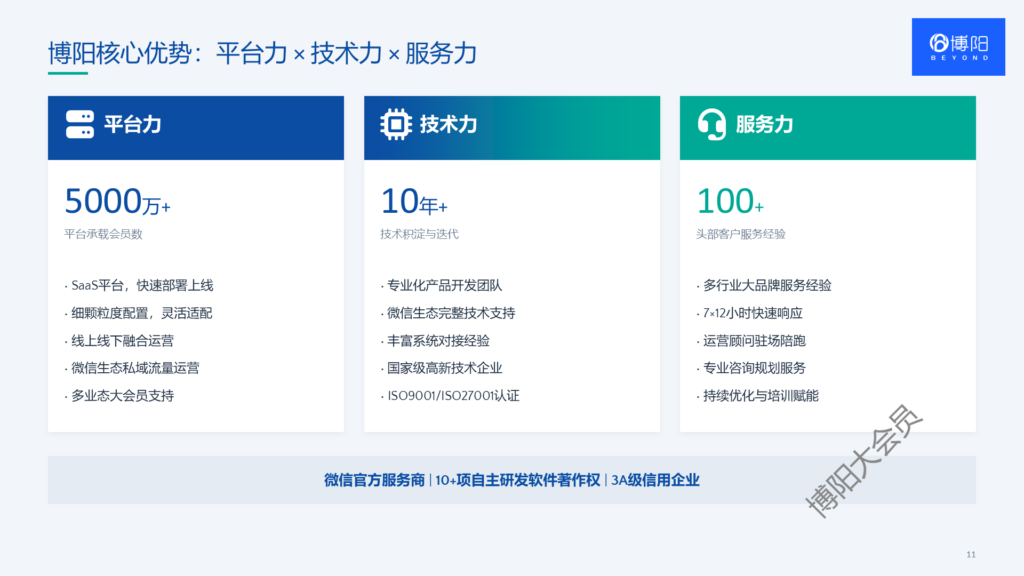The image size is (1024, 576).
Task: Click the bullet 多行业大品牌服务经验
Action: click(764, 285)
